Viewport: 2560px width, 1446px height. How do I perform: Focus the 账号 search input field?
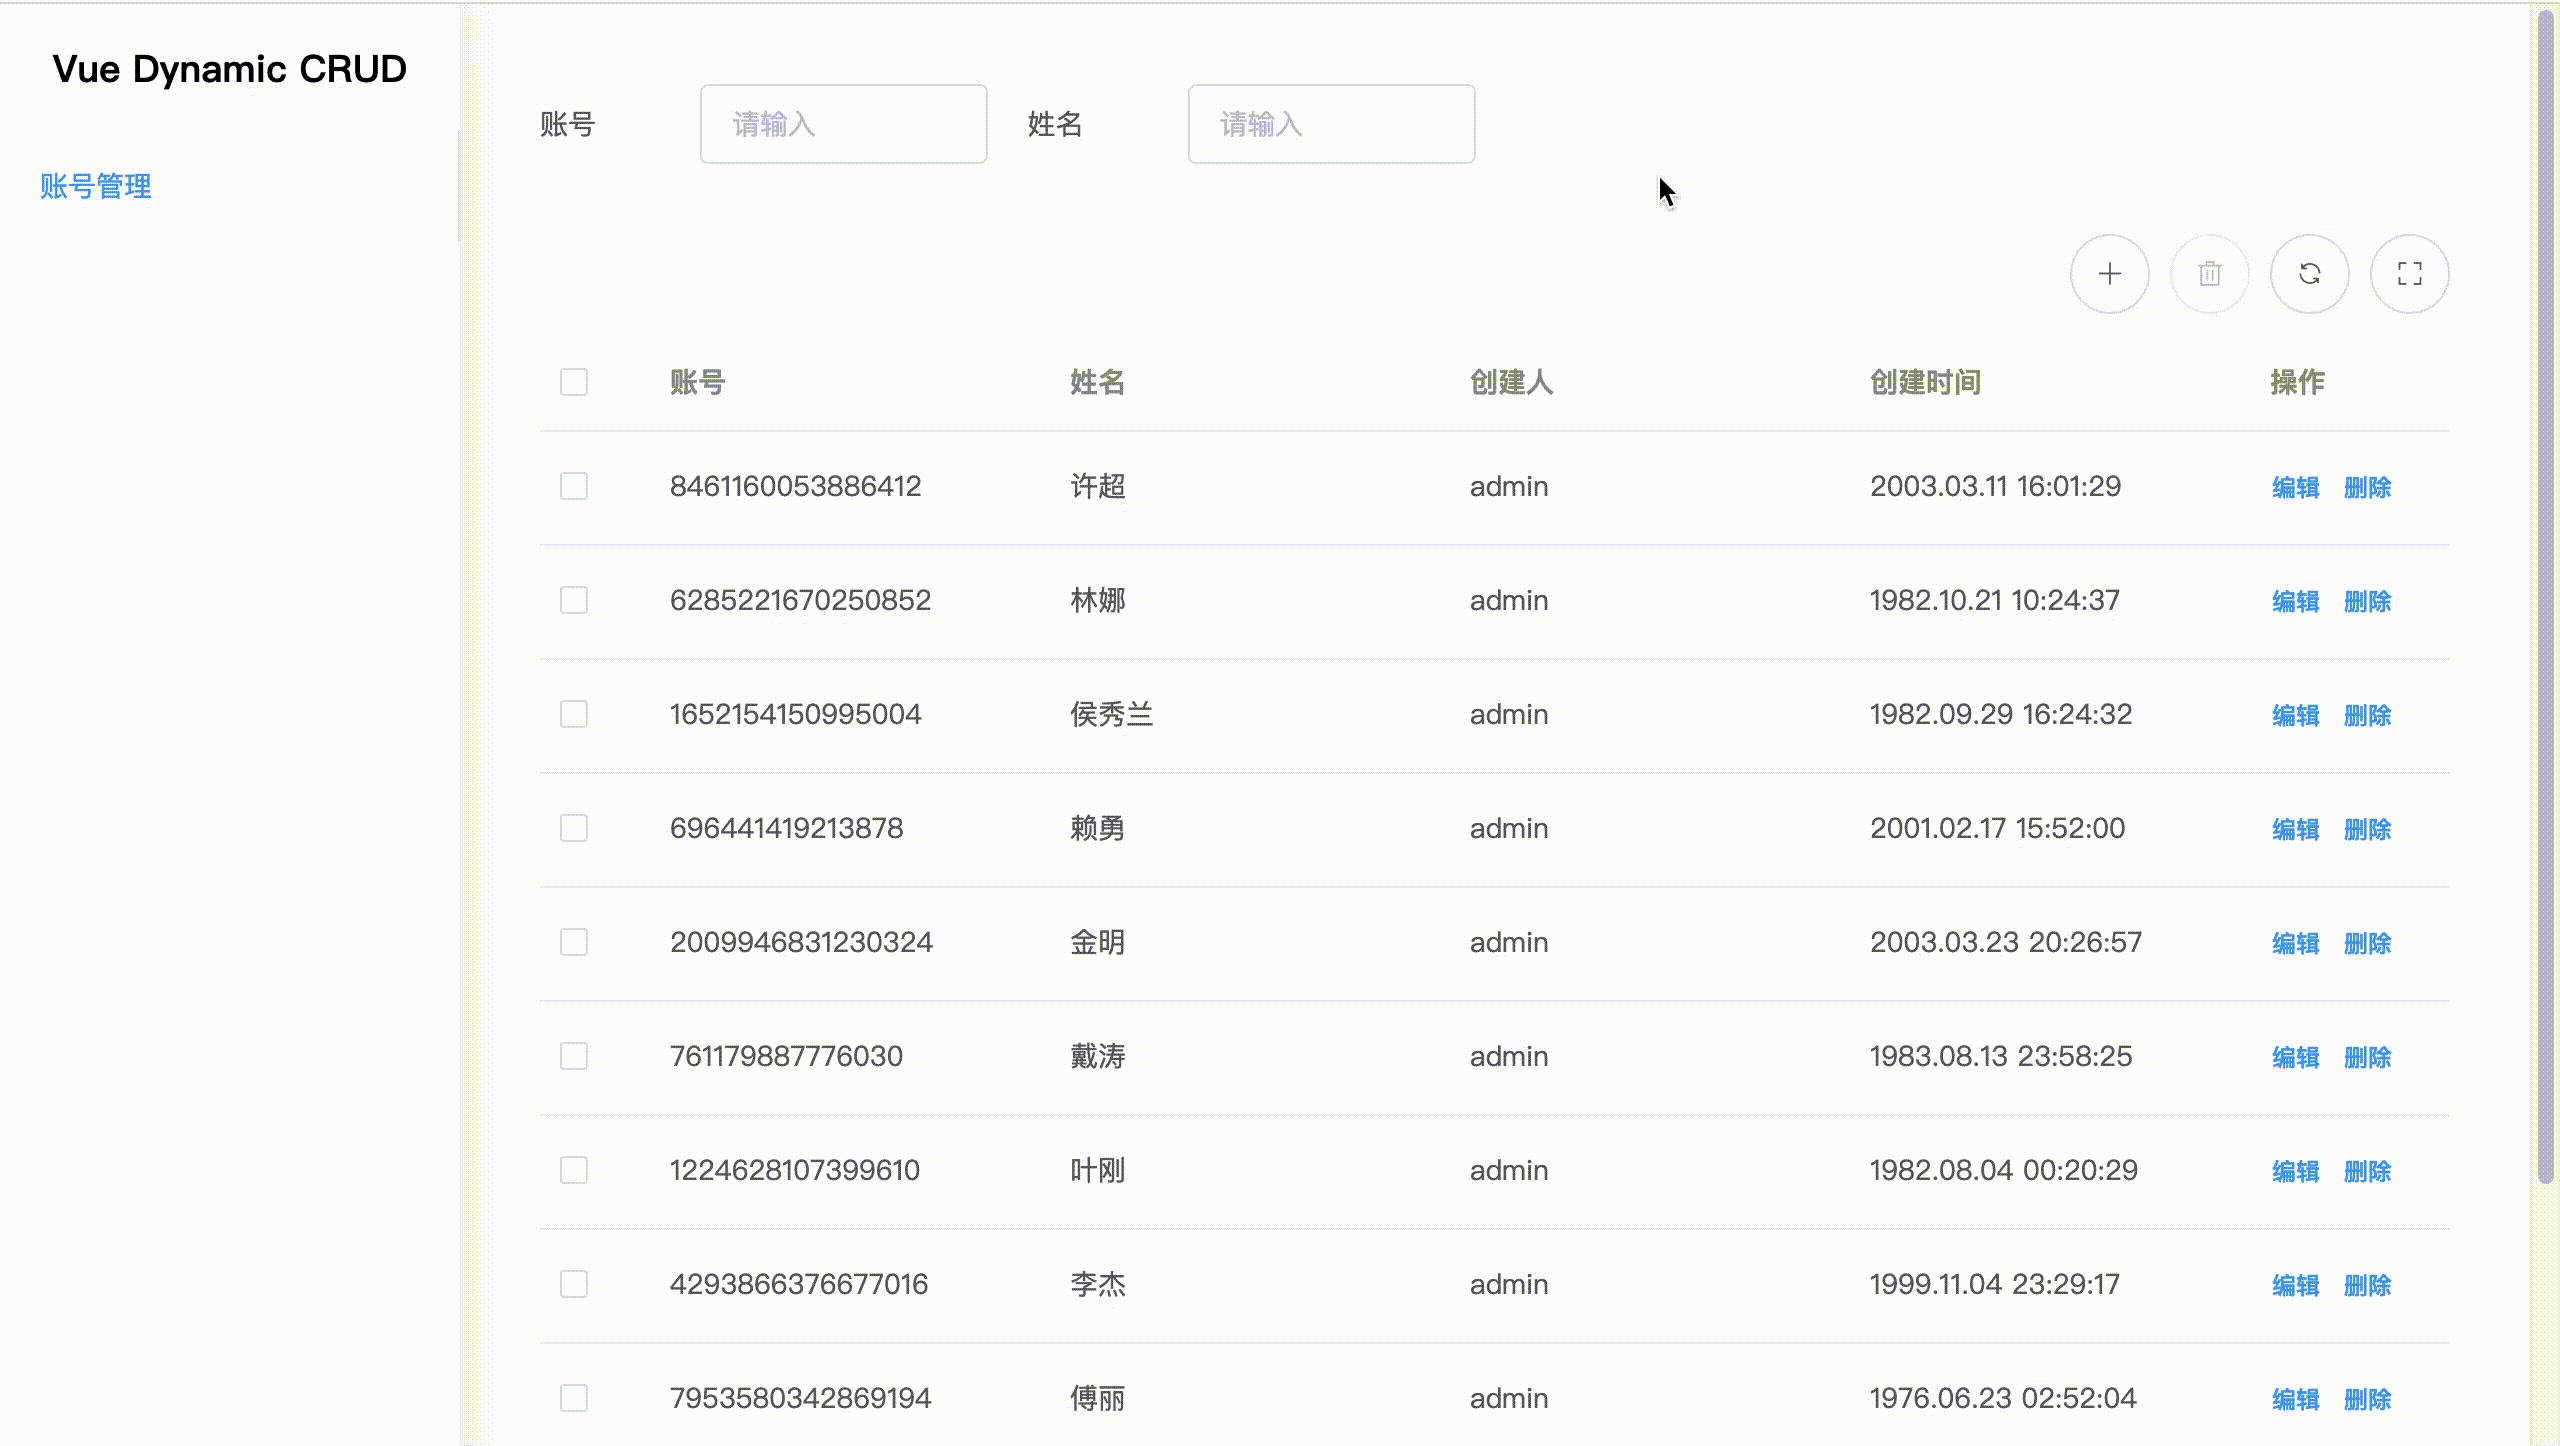pyautogui.click(x=843, y=124)
